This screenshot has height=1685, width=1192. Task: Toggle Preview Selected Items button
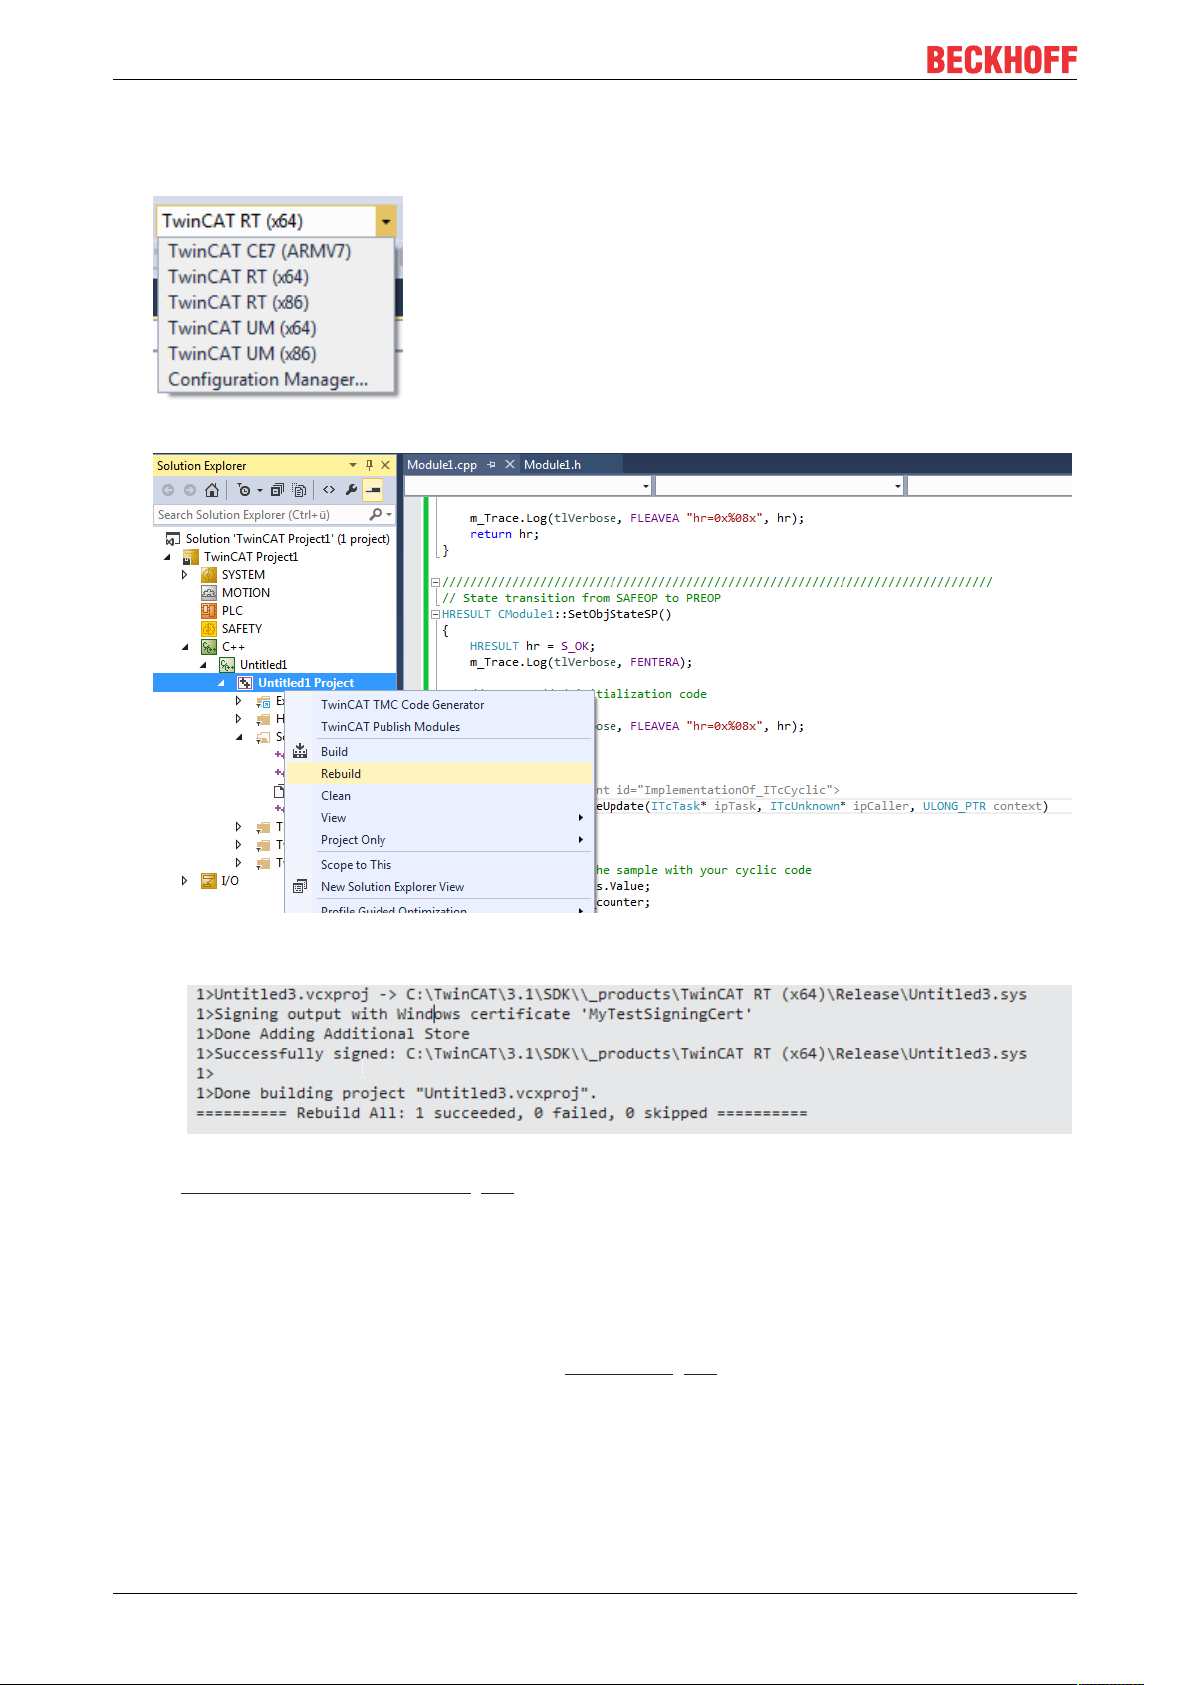tap(373, 490)
